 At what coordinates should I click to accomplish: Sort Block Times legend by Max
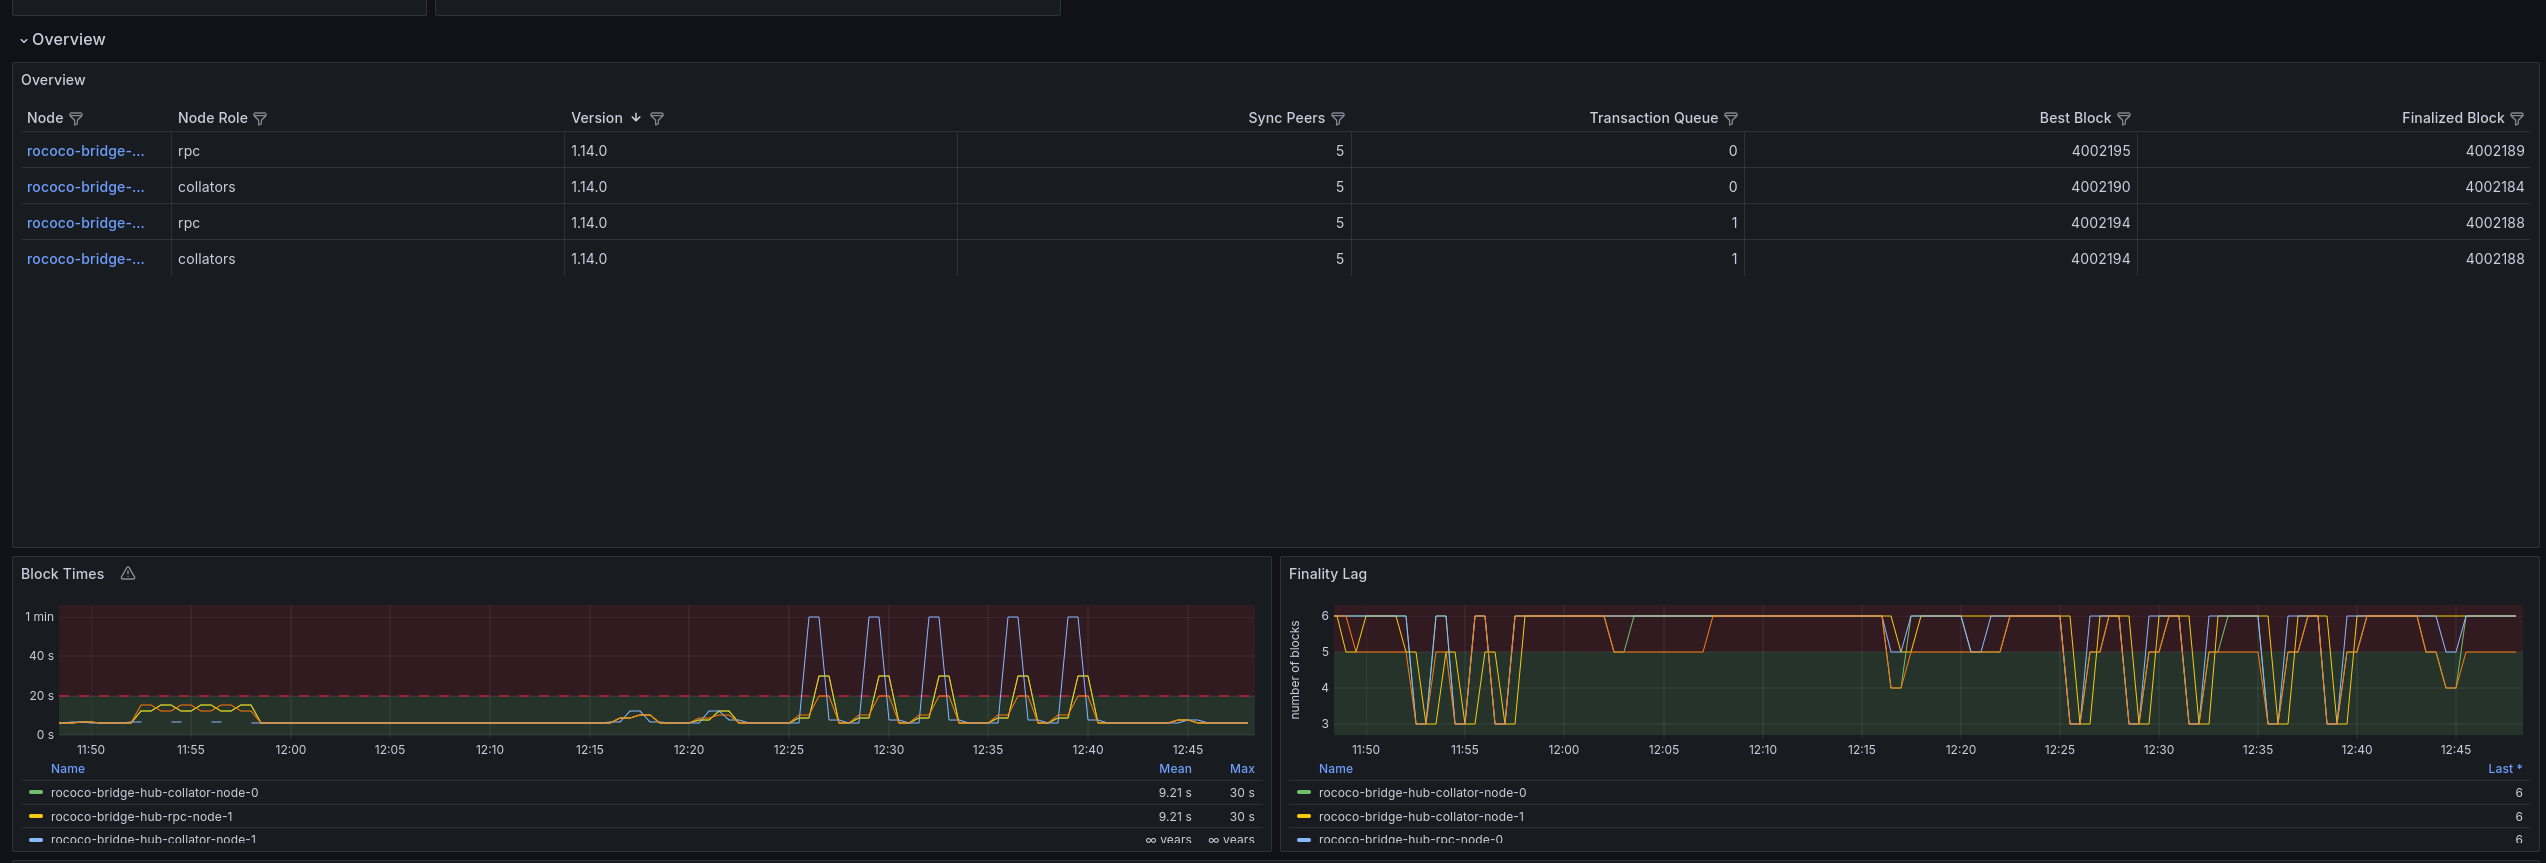point(1242,769)
